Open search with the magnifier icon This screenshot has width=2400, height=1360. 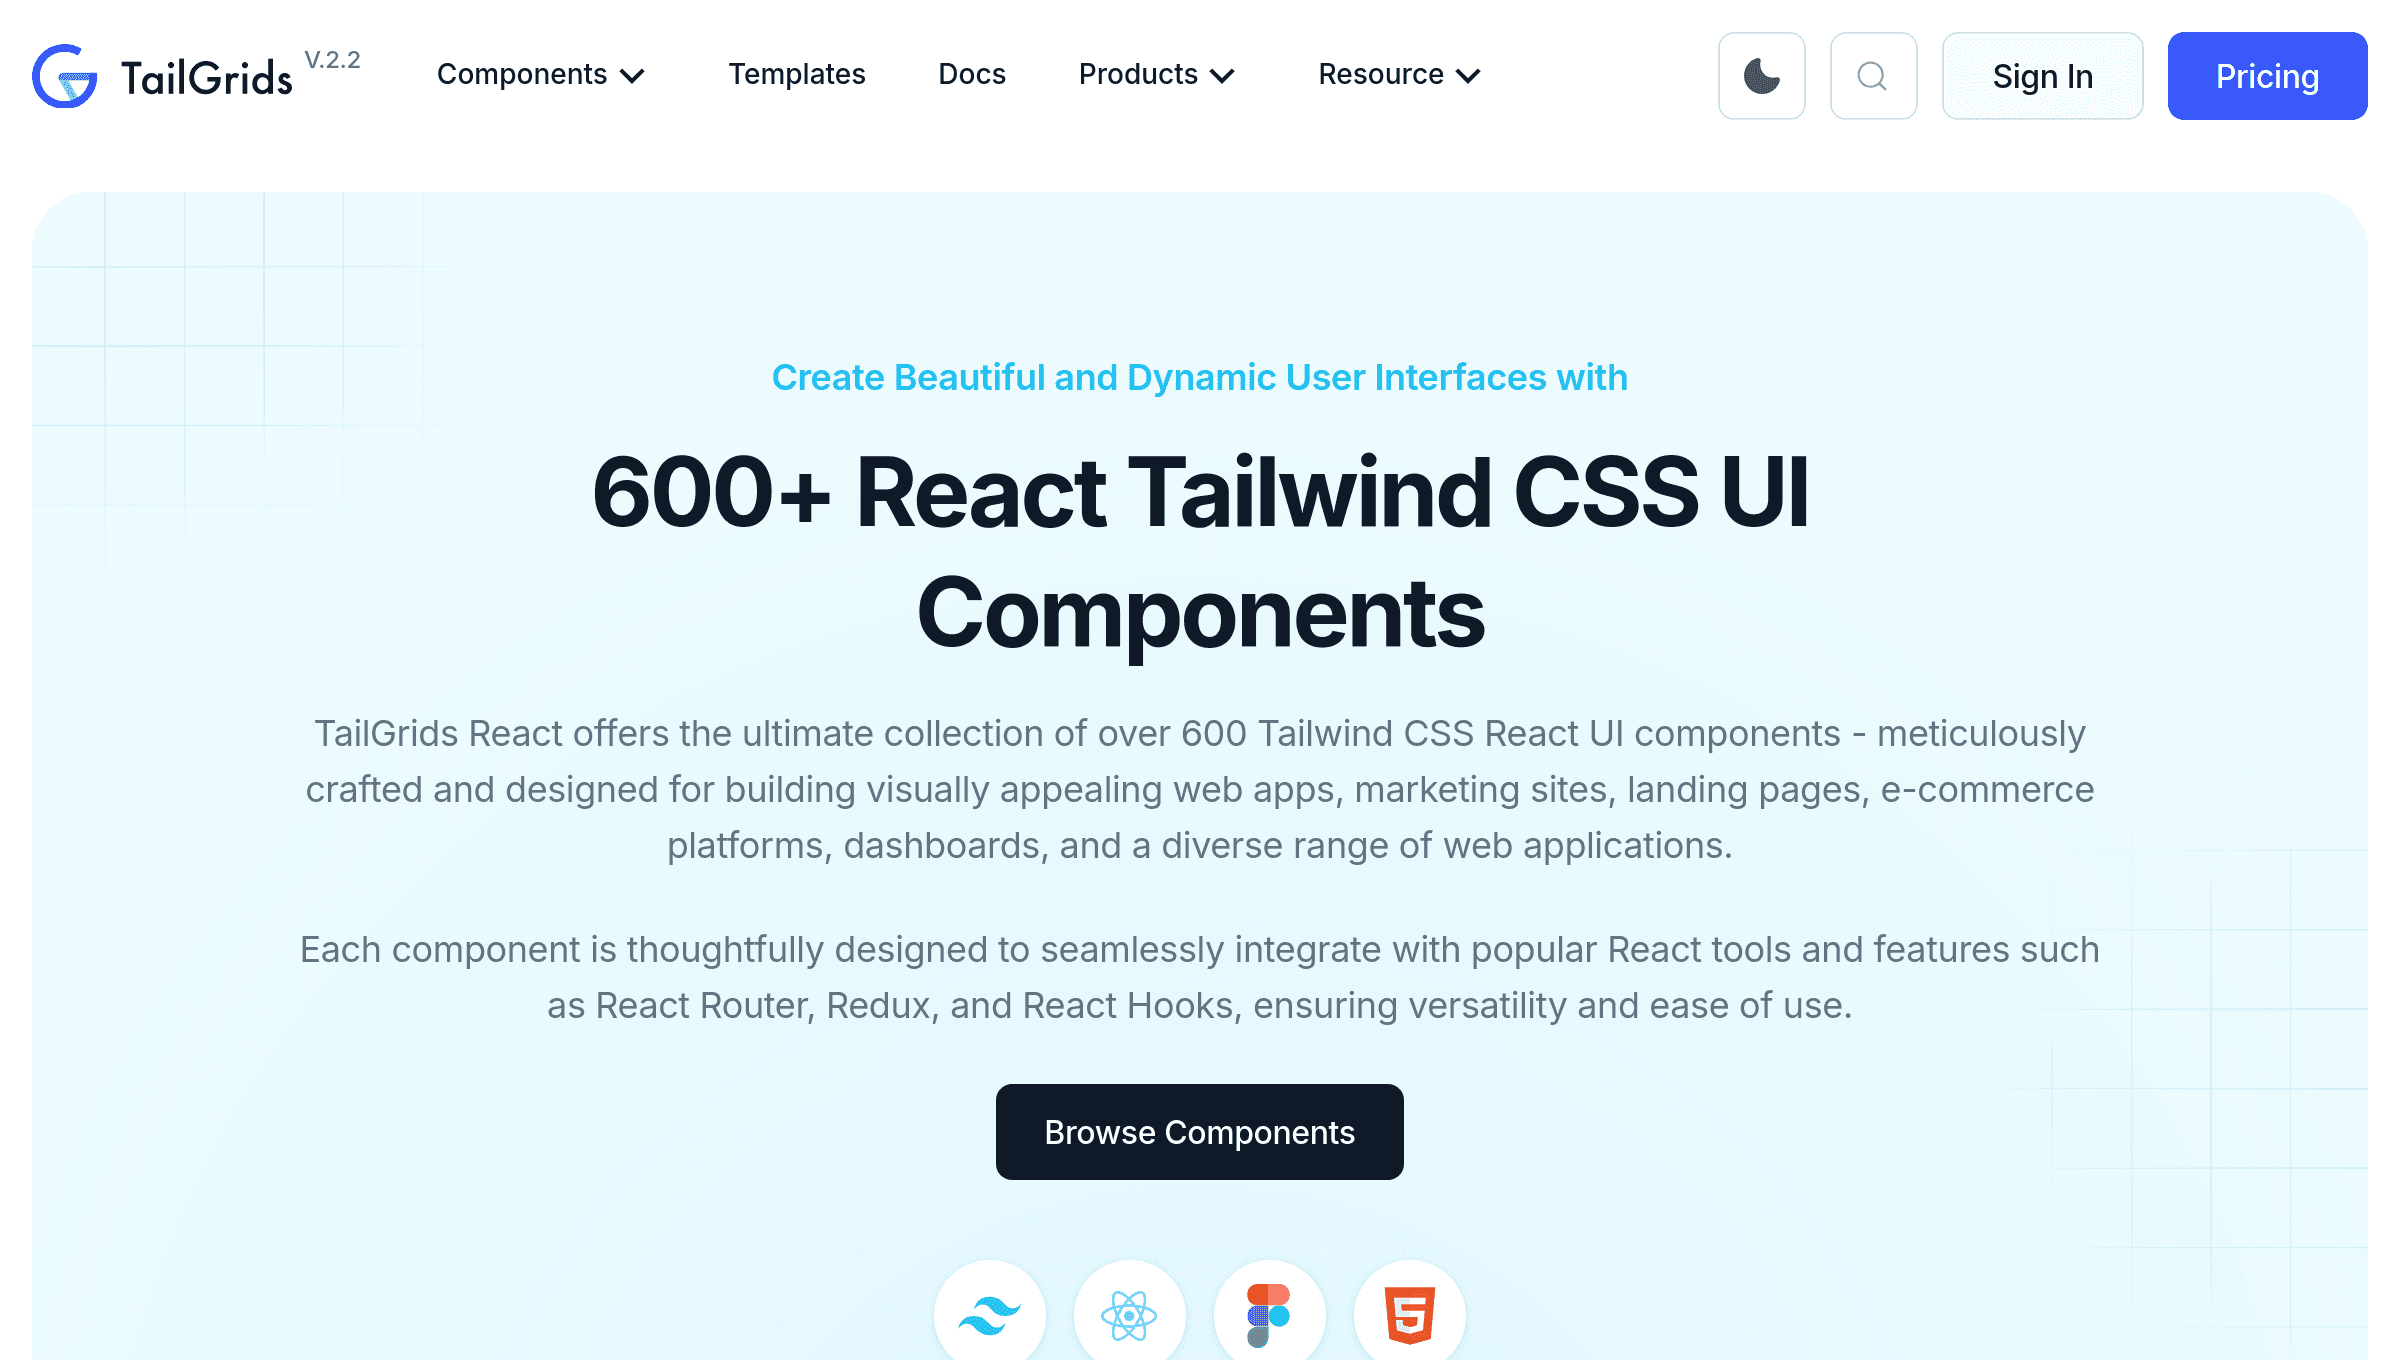tap(1874, 76)
